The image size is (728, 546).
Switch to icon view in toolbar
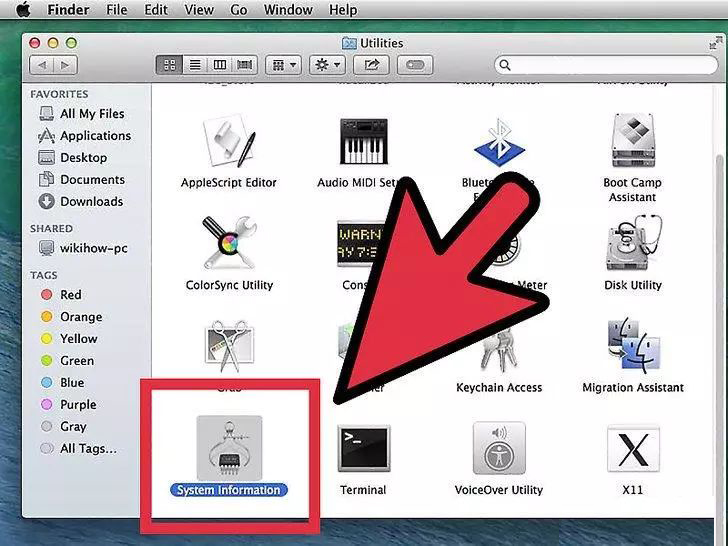[169, 65]
